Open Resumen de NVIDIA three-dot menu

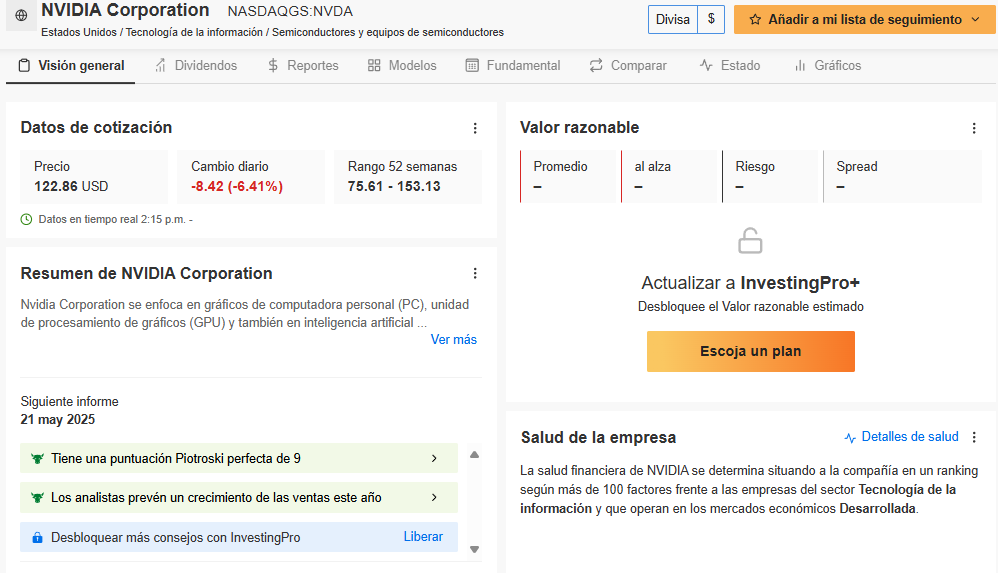(x=475, y=273)
